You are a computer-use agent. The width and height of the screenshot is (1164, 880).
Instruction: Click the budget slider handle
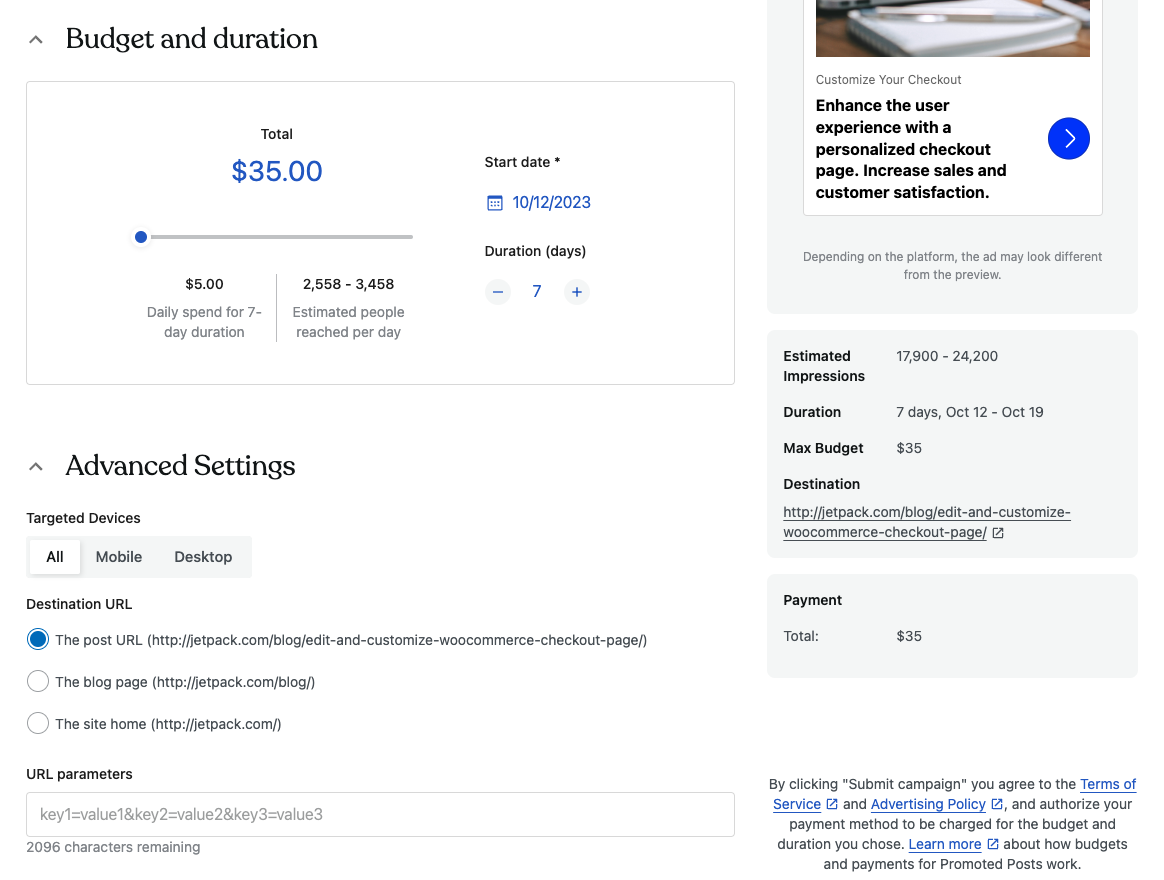(x=141, y=237)
